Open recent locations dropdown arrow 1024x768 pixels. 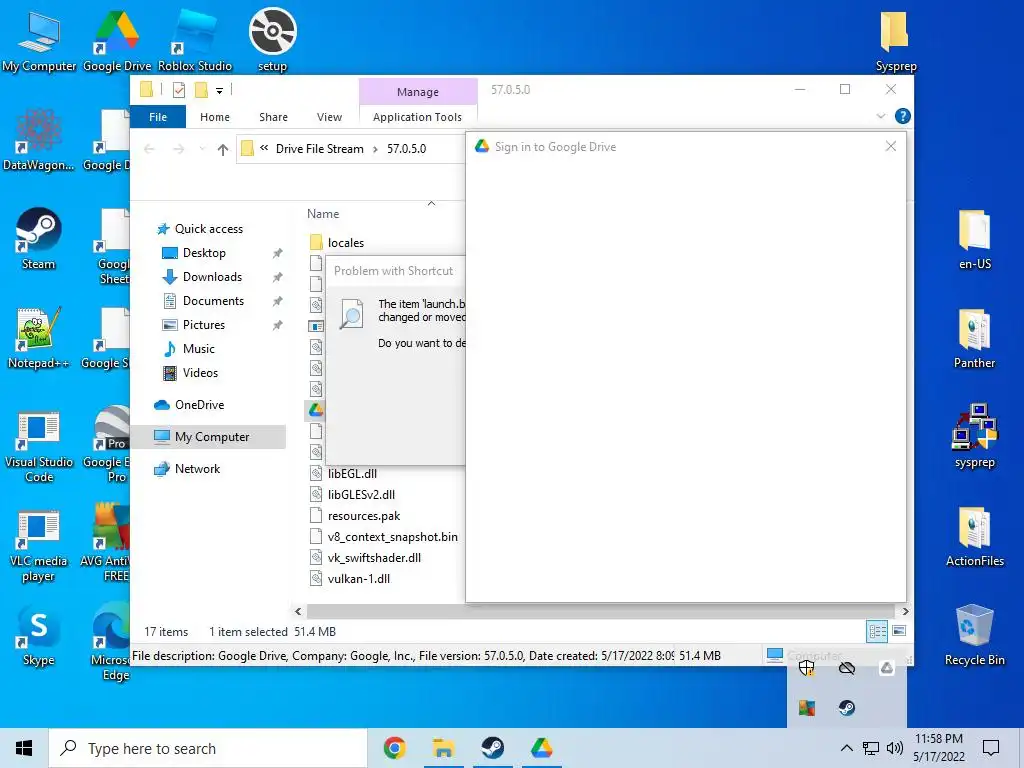tap(202, 149)
